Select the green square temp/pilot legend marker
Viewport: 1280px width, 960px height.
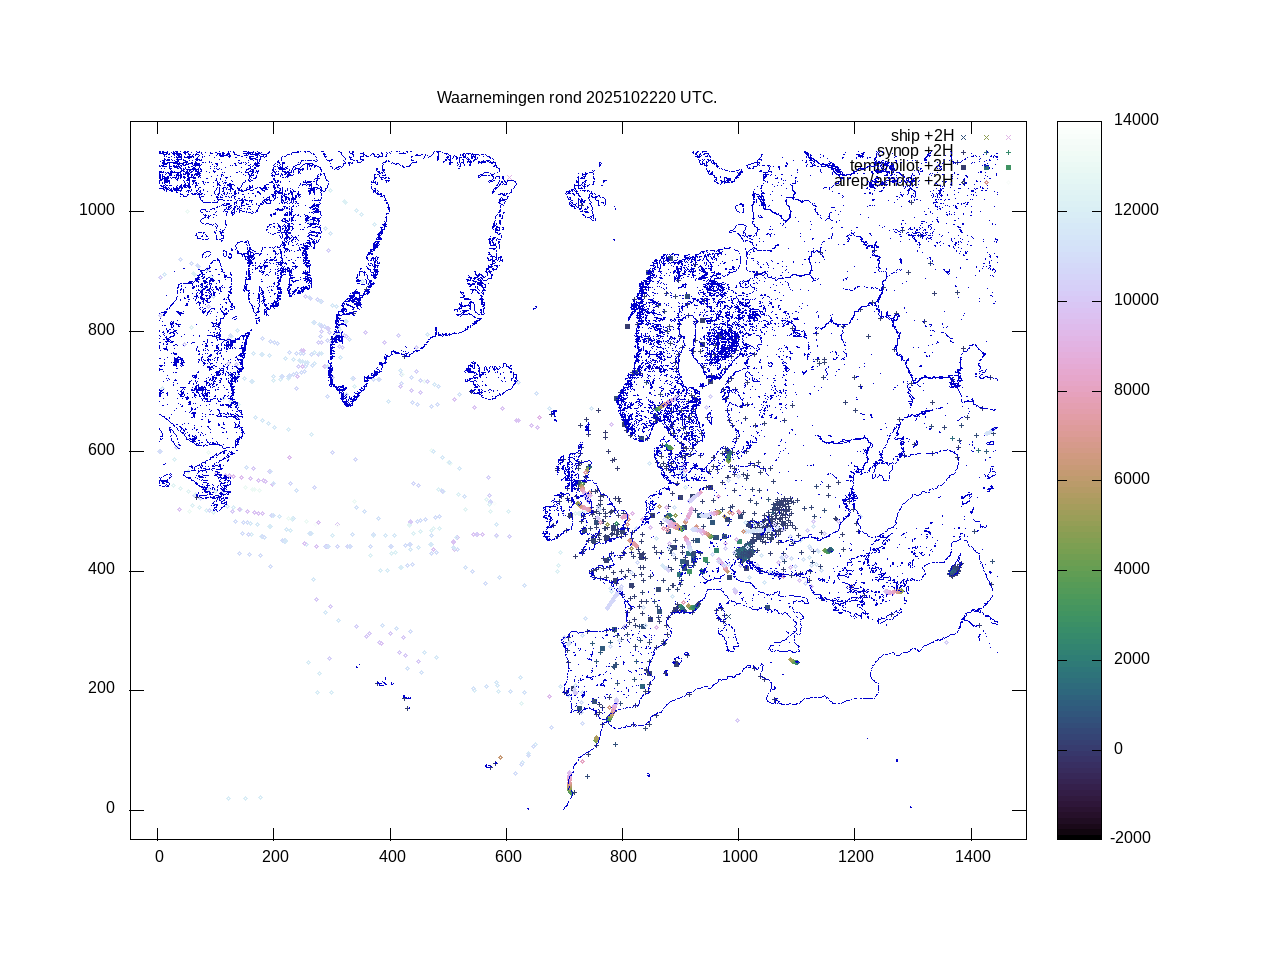pyautogui.click(x=1008, y=167)
